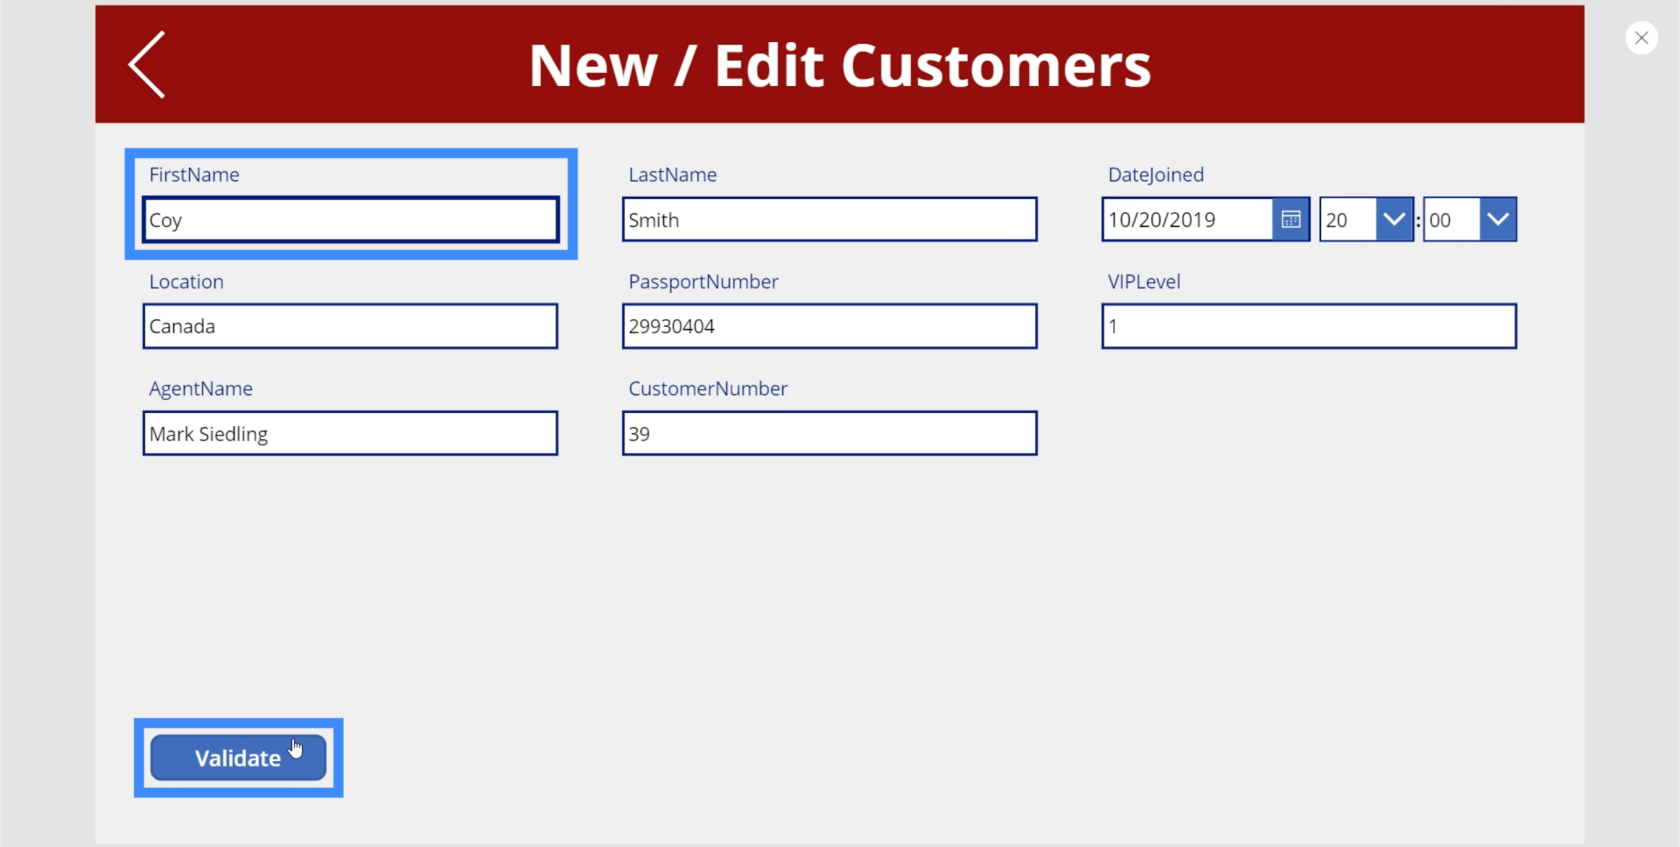Click the Location label
1680x847 pixels.
[x=186, y=282]
